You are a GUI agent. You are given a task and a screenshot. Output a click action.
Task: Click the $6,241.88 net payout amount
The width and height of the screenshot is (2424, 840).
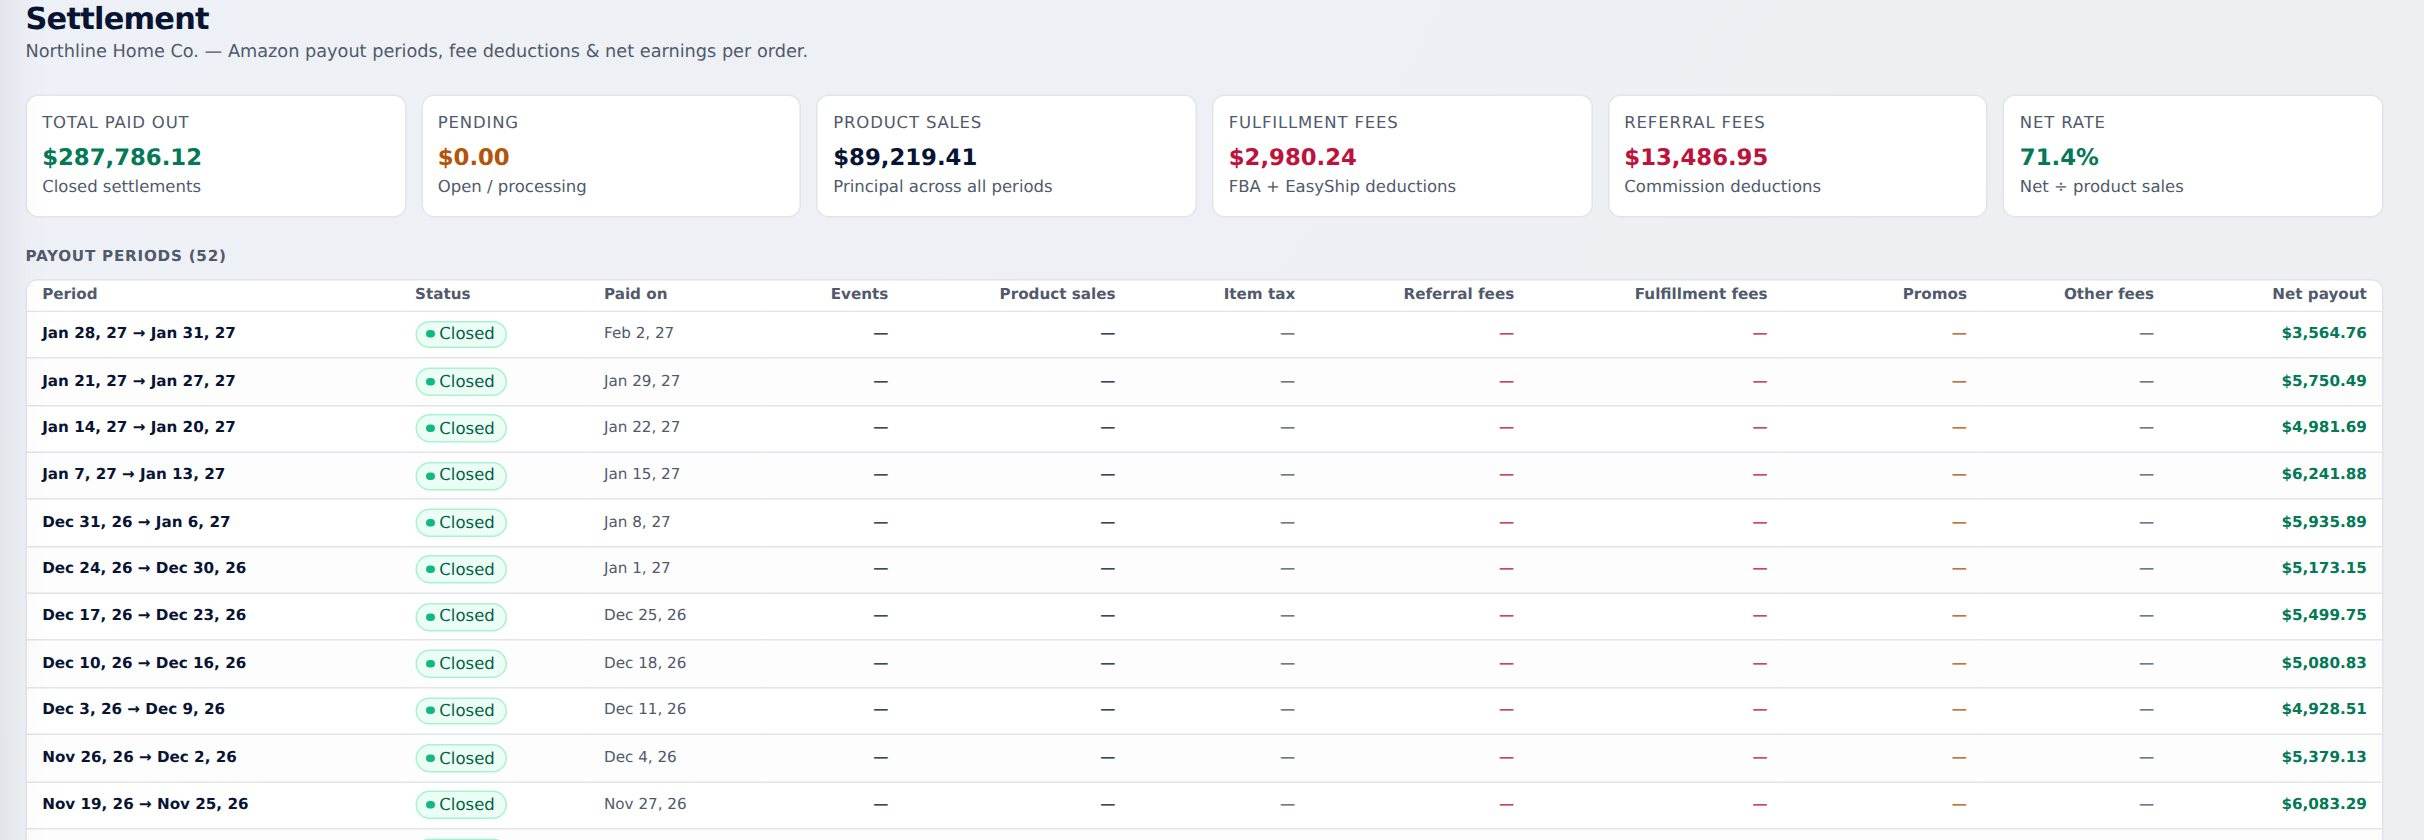pos(2324,474)
